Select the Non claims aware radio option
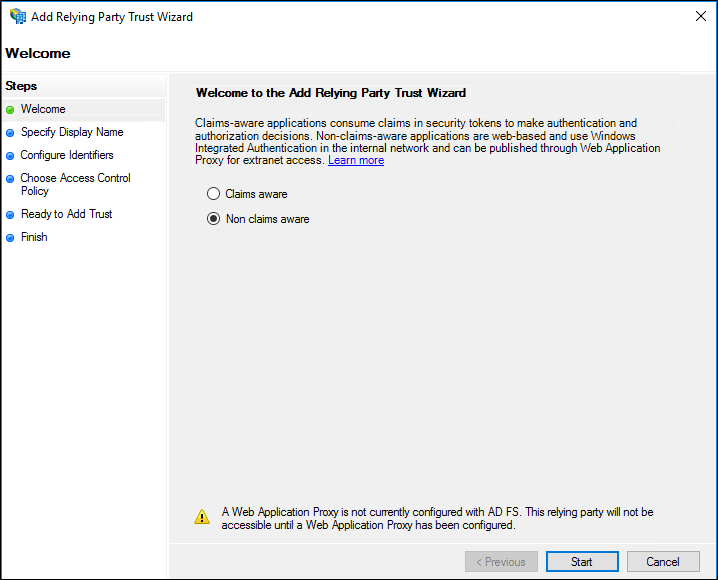 click(213, 219)
